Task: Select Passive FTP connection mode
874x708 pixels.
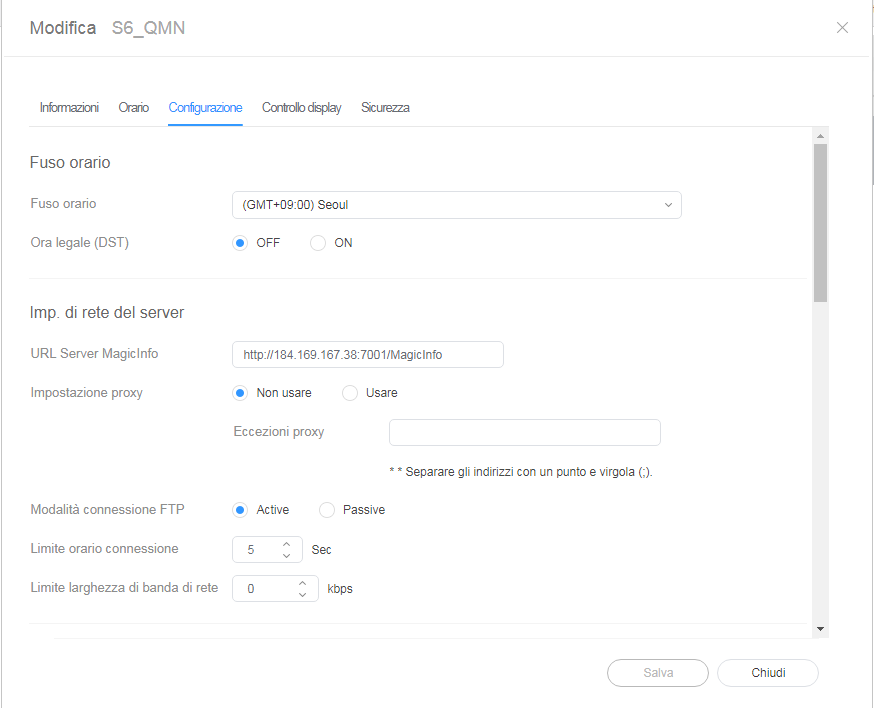Action: pyautogui.click(x=327, y=510)
